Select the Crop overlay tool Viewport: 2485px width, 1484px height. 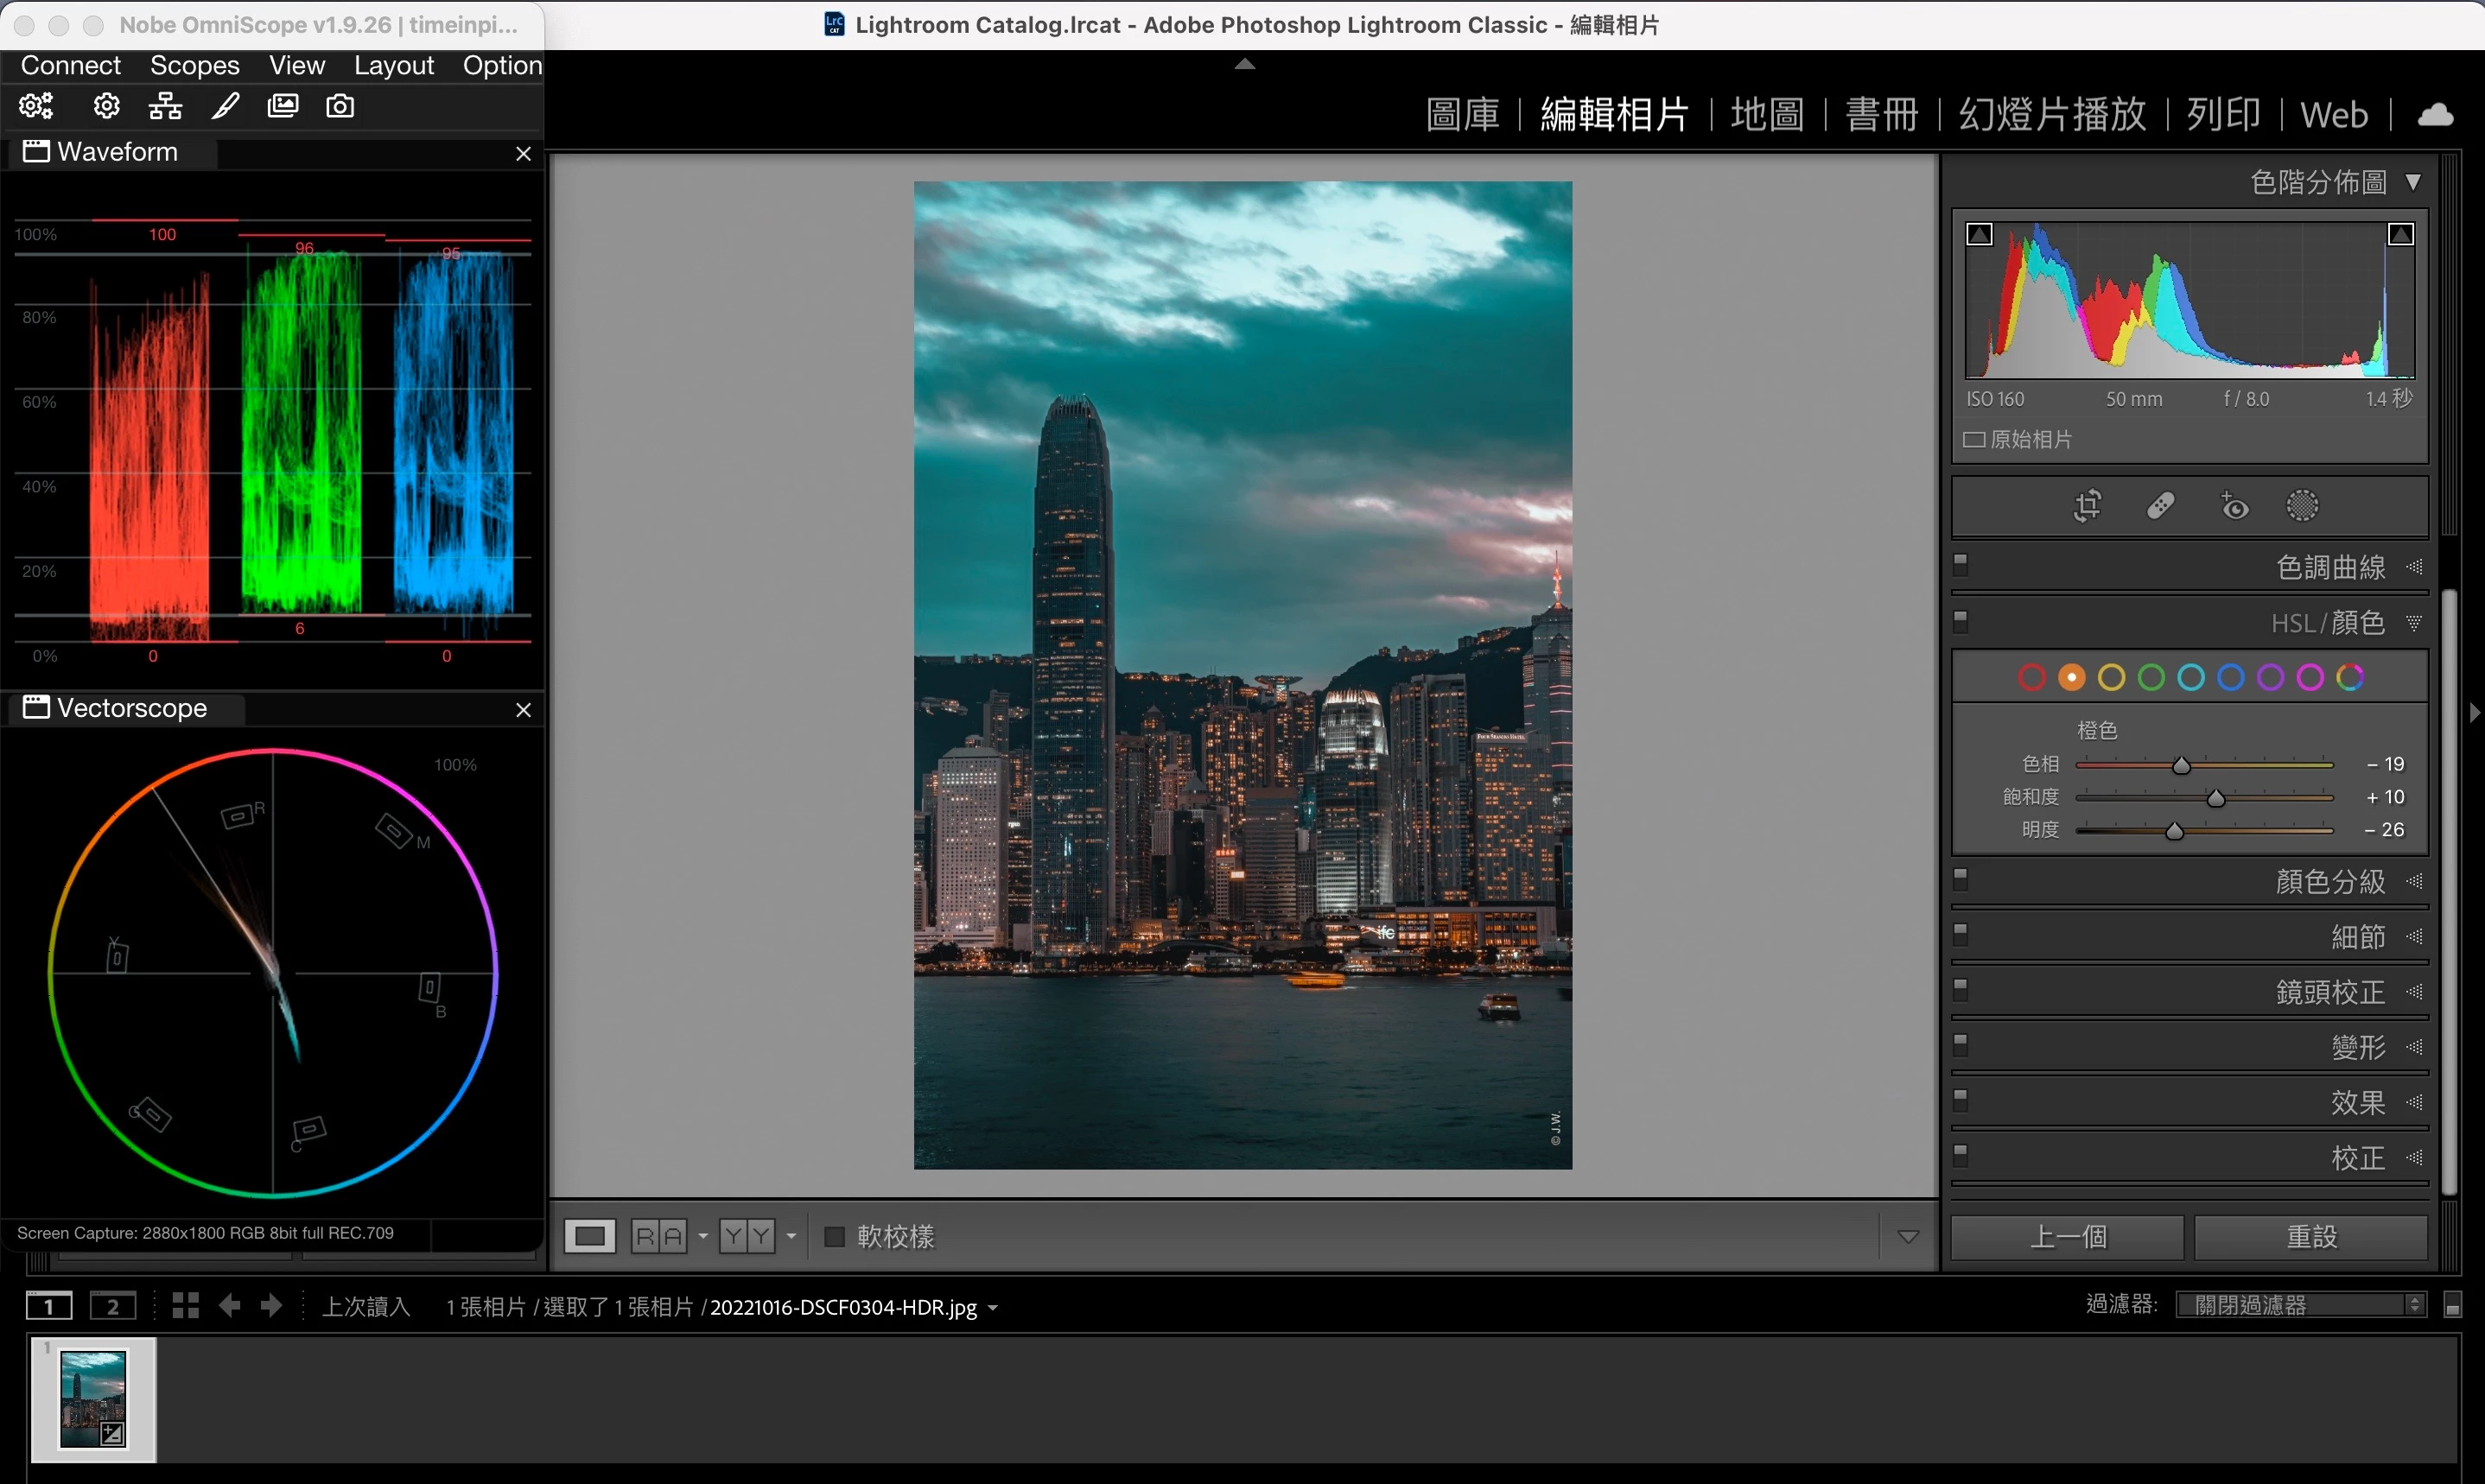(2087, 506)
